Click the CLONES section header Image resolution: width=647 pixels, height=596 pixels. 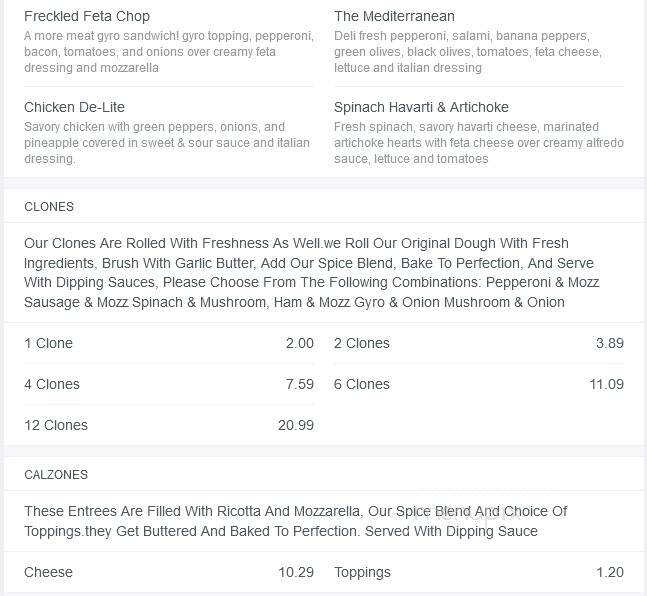49,207
